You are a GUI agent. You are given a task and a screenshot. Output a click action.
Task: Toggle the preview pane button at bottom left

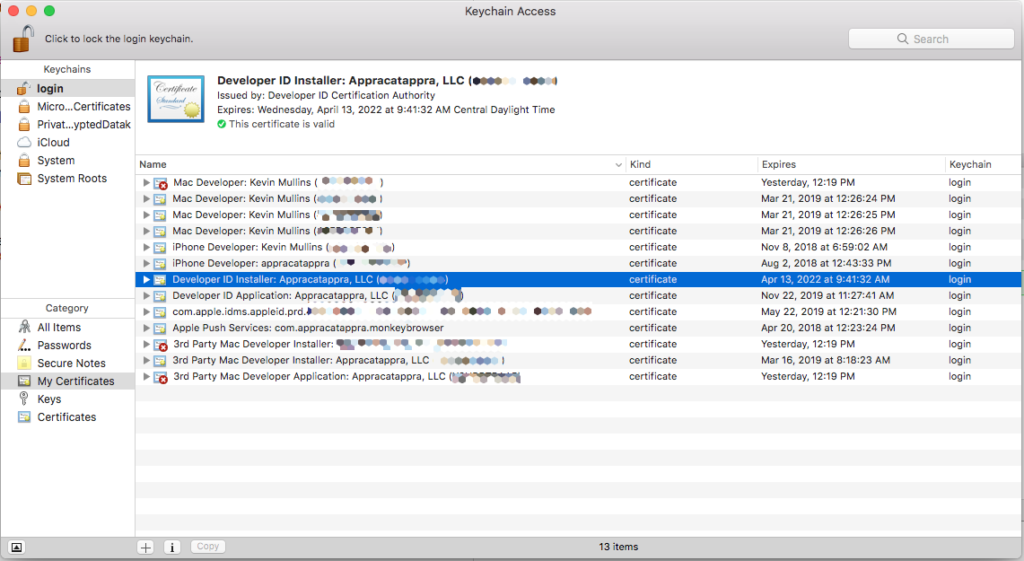point(17,547)
